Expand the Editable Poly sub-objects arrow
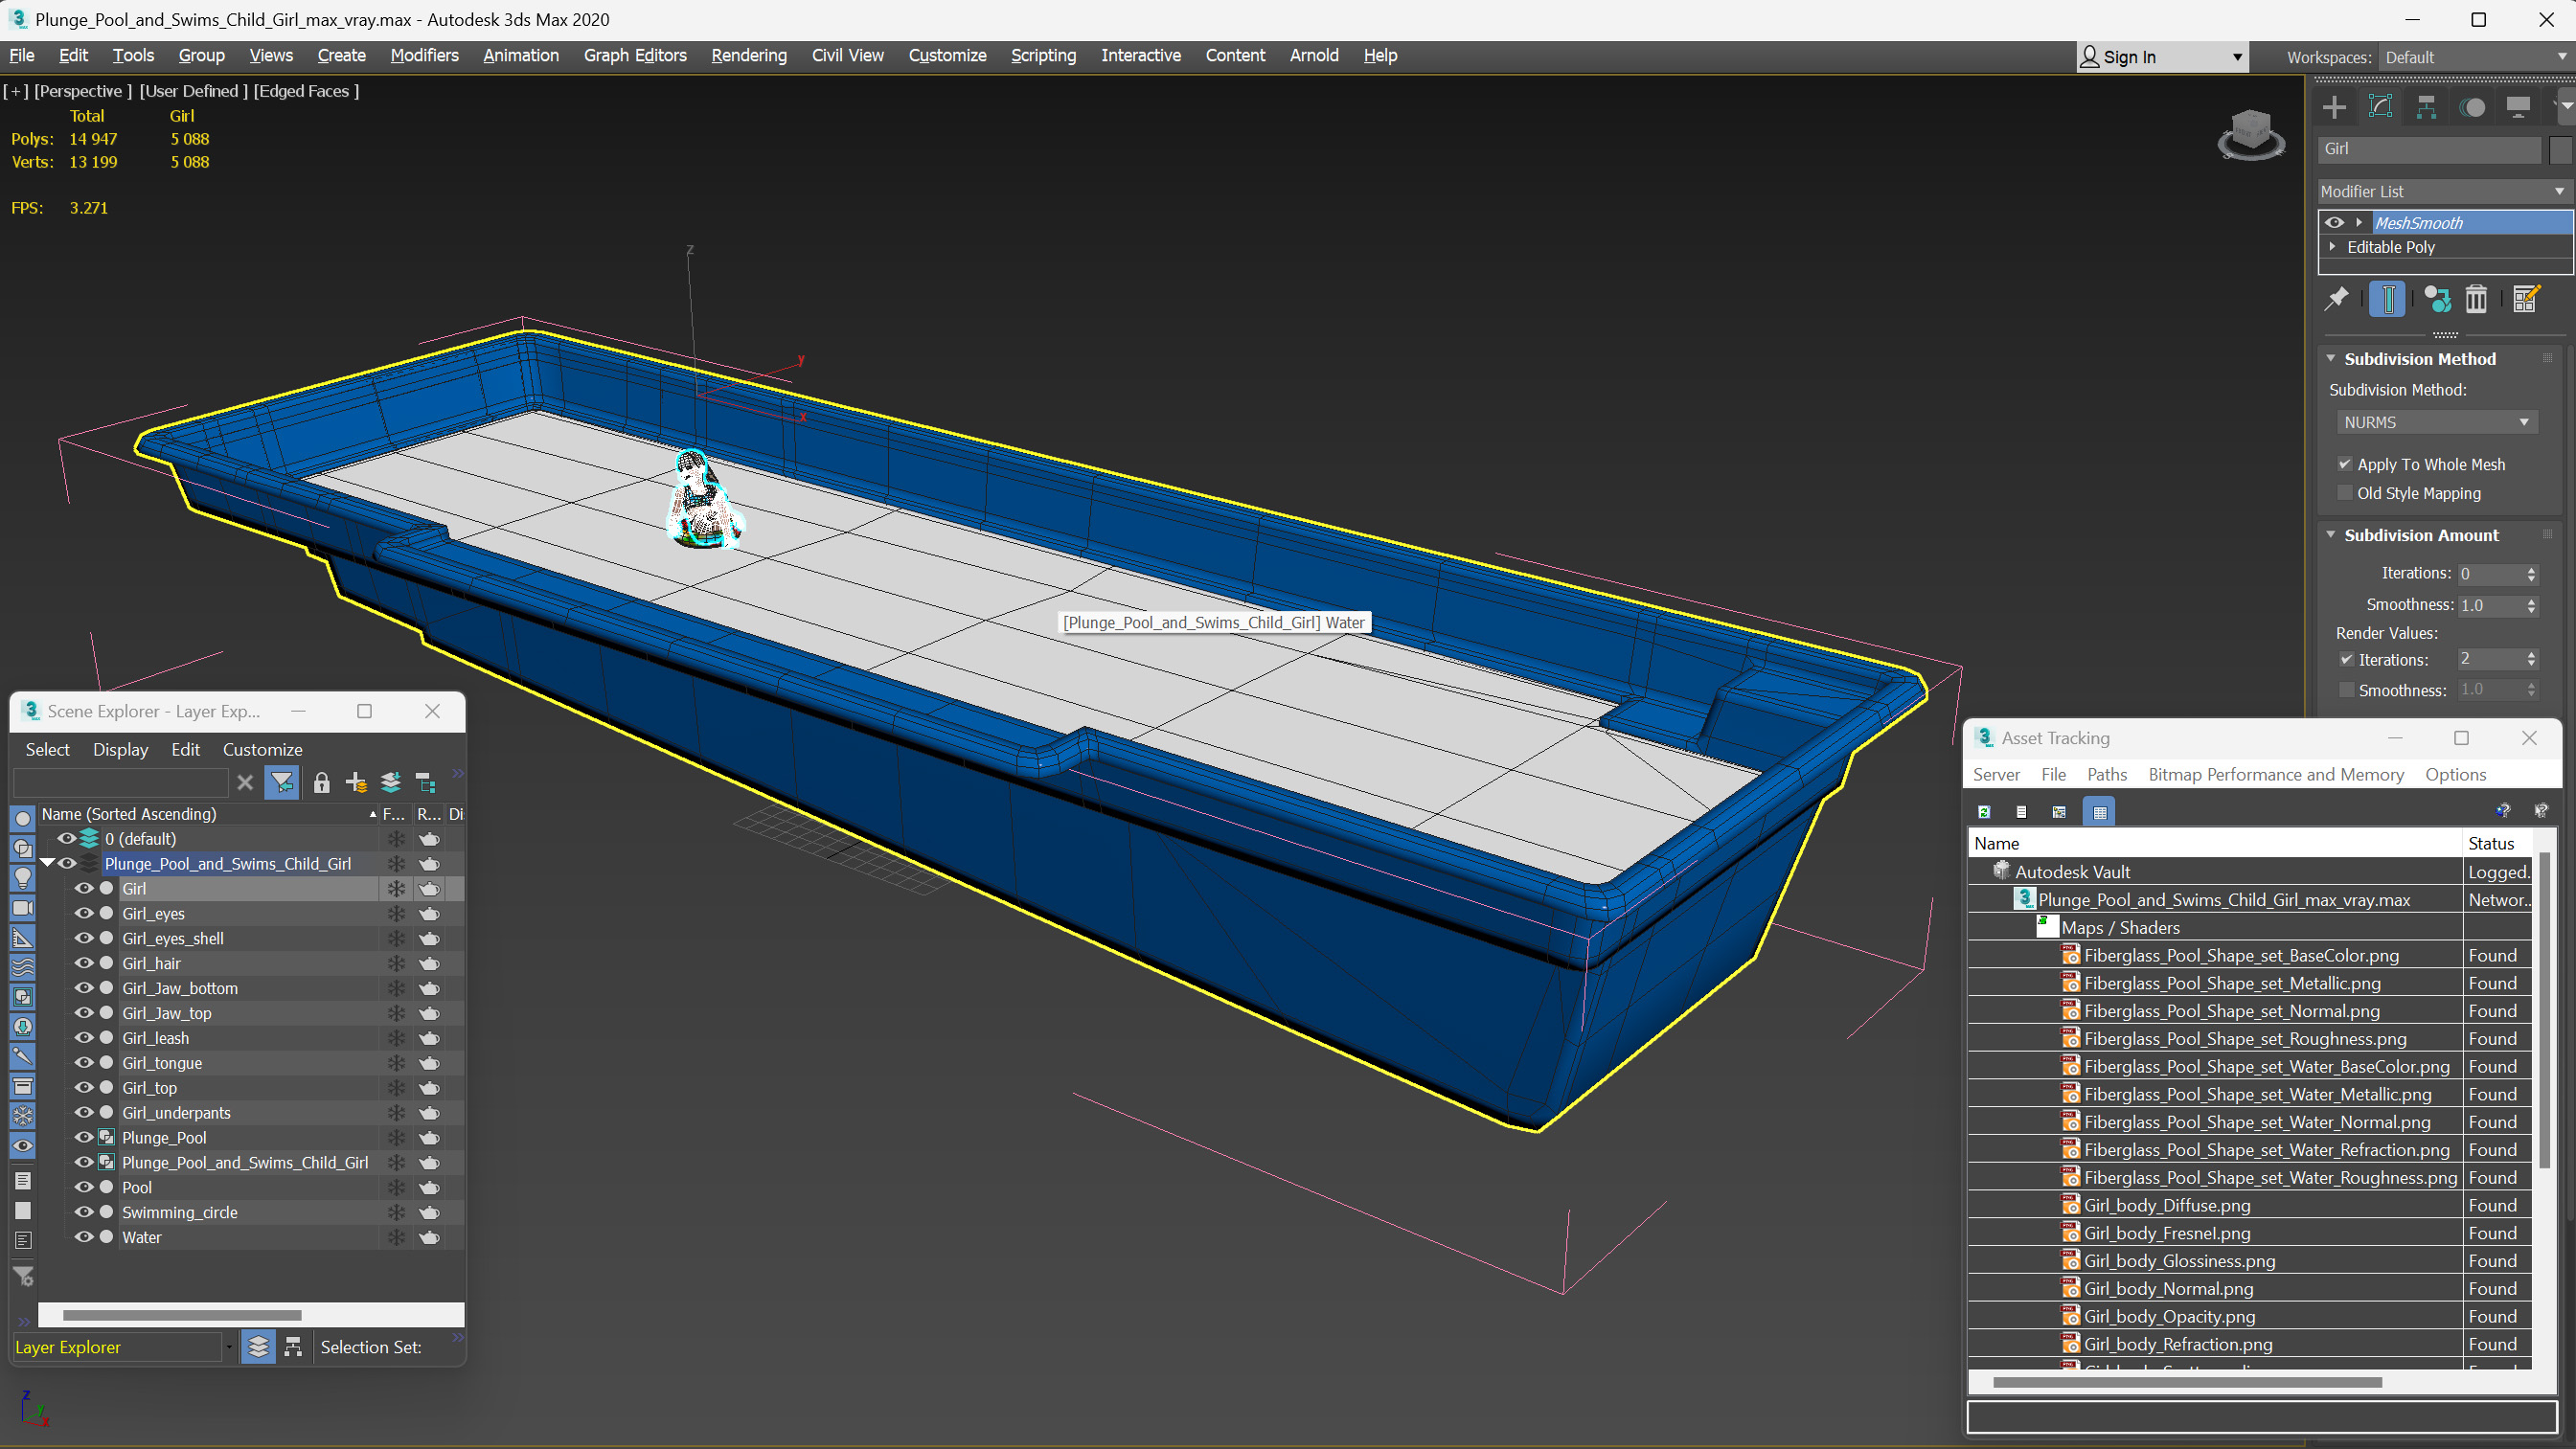The height and width of the screenshot is (1449, 2576). point(2333,246)
